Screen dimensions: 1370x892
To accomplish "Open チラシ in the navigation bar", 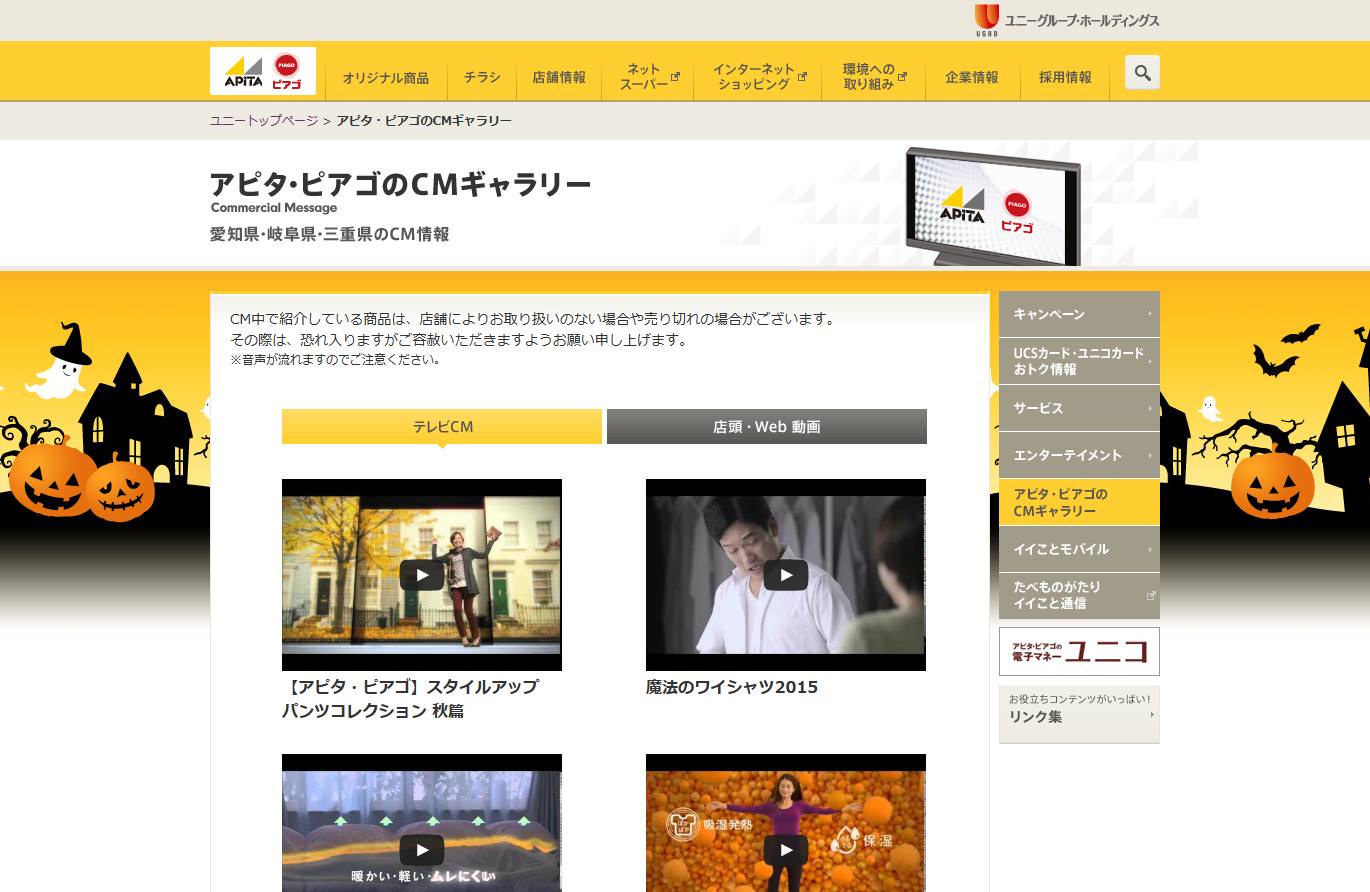I will click(x=482, y=77).
